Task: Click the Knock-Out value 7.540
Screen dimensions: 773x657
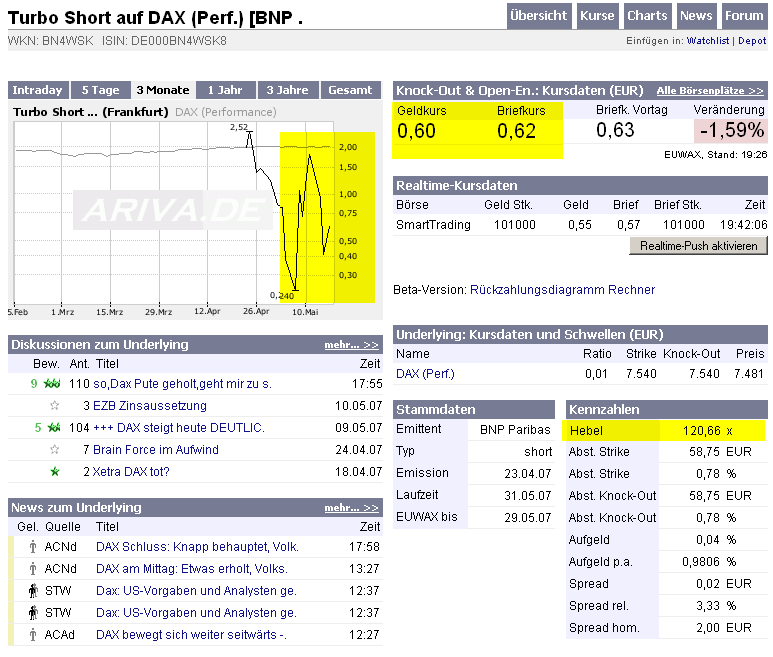Action: 704,374
